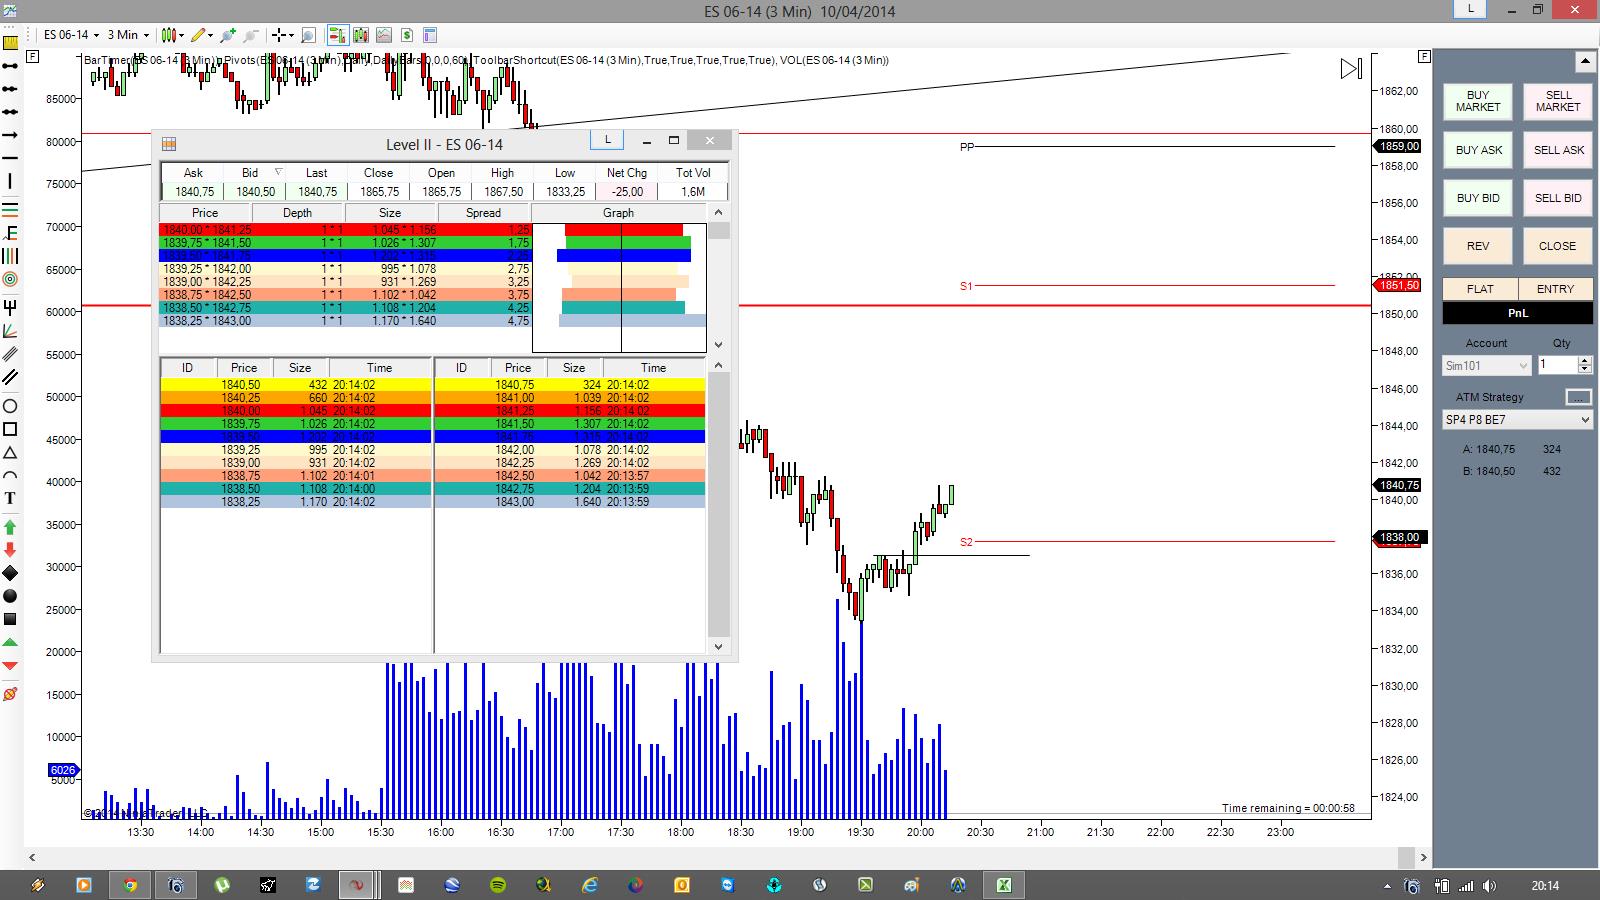This screenshot has width=1600, height=900.
Task: Open Excel from the taskbar
Action: coord(1003,885)
